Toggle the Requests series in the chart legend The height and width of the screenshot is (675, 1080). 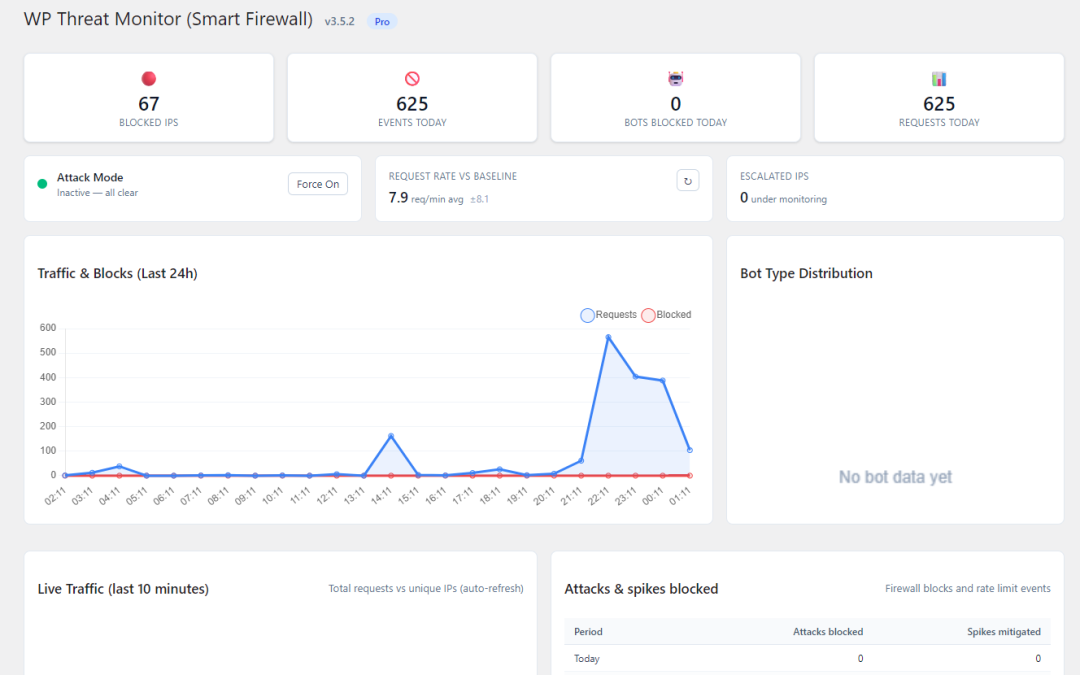point(609,315)
